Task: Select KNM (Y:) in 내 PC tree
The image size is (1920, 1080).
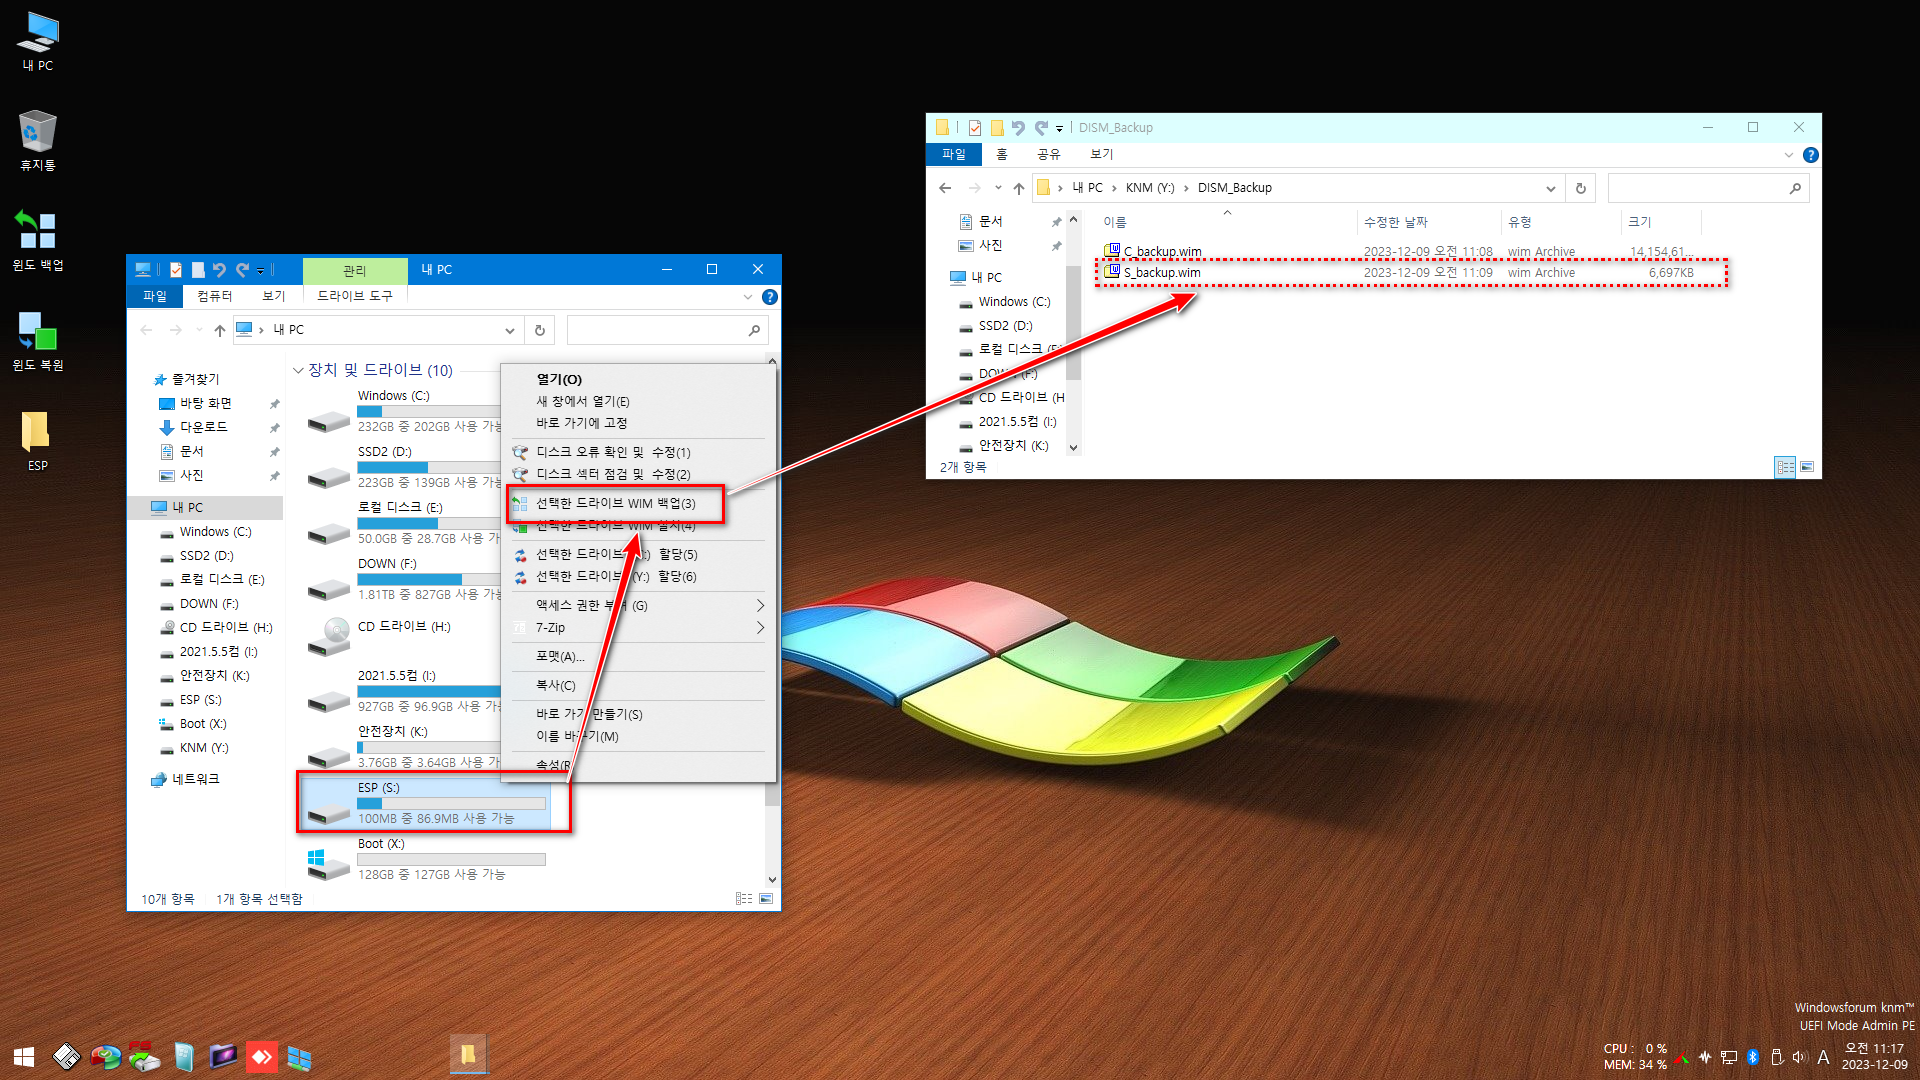Action: pos(204,748)
